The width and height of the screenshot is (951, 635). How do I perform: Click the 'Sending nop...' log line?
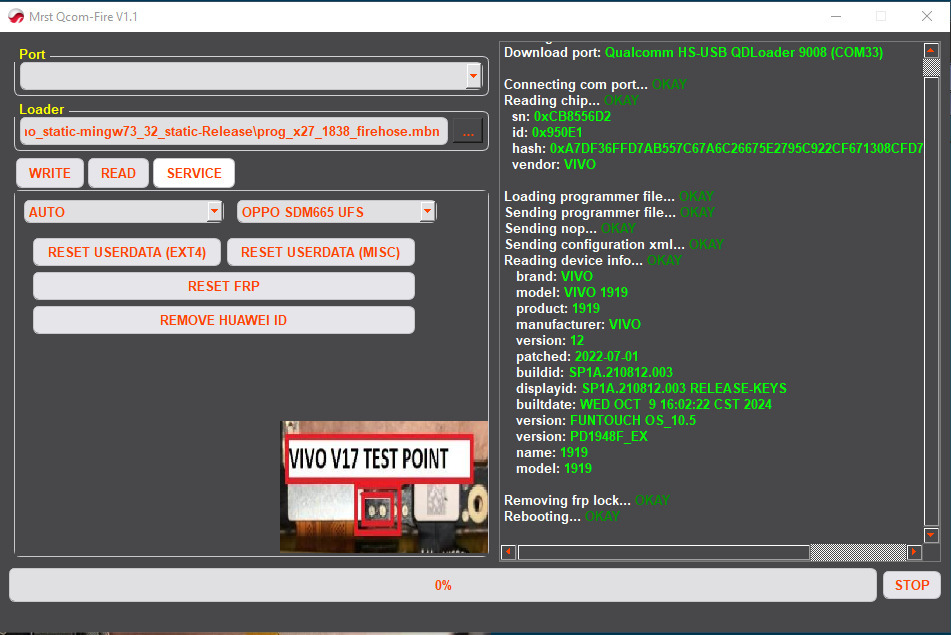(x=570, y=229)
